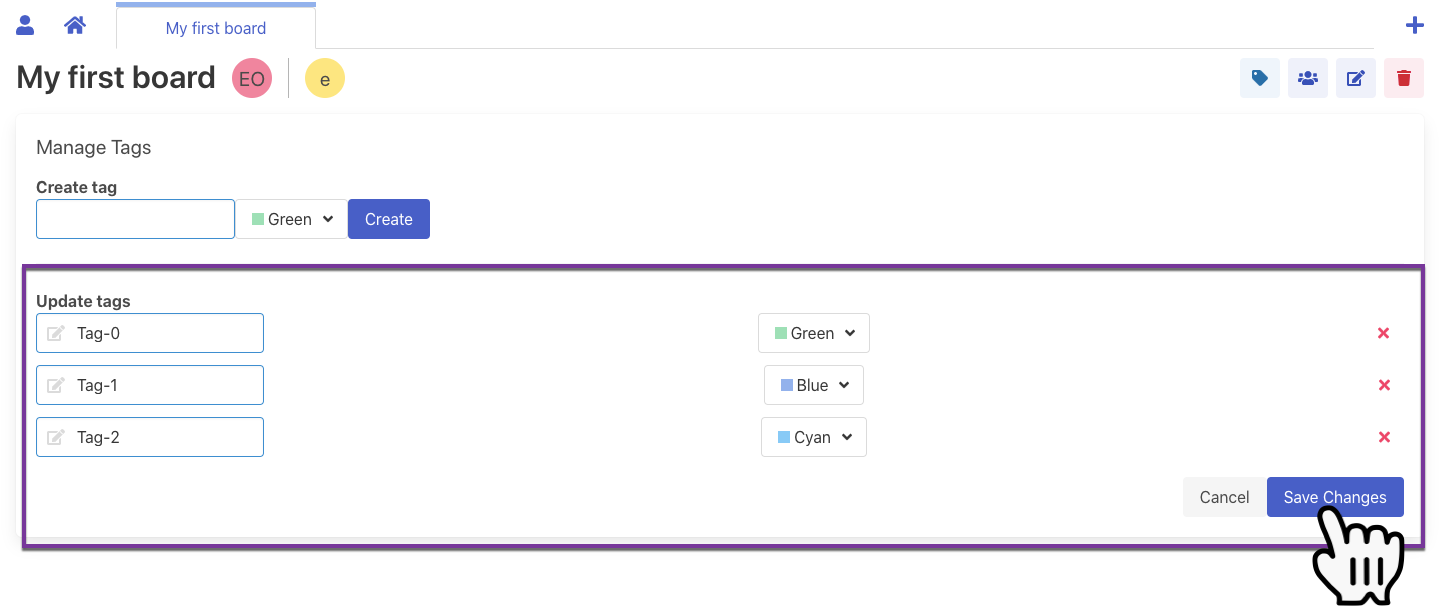Click the plus icon to add board

tap(1414, 26)
